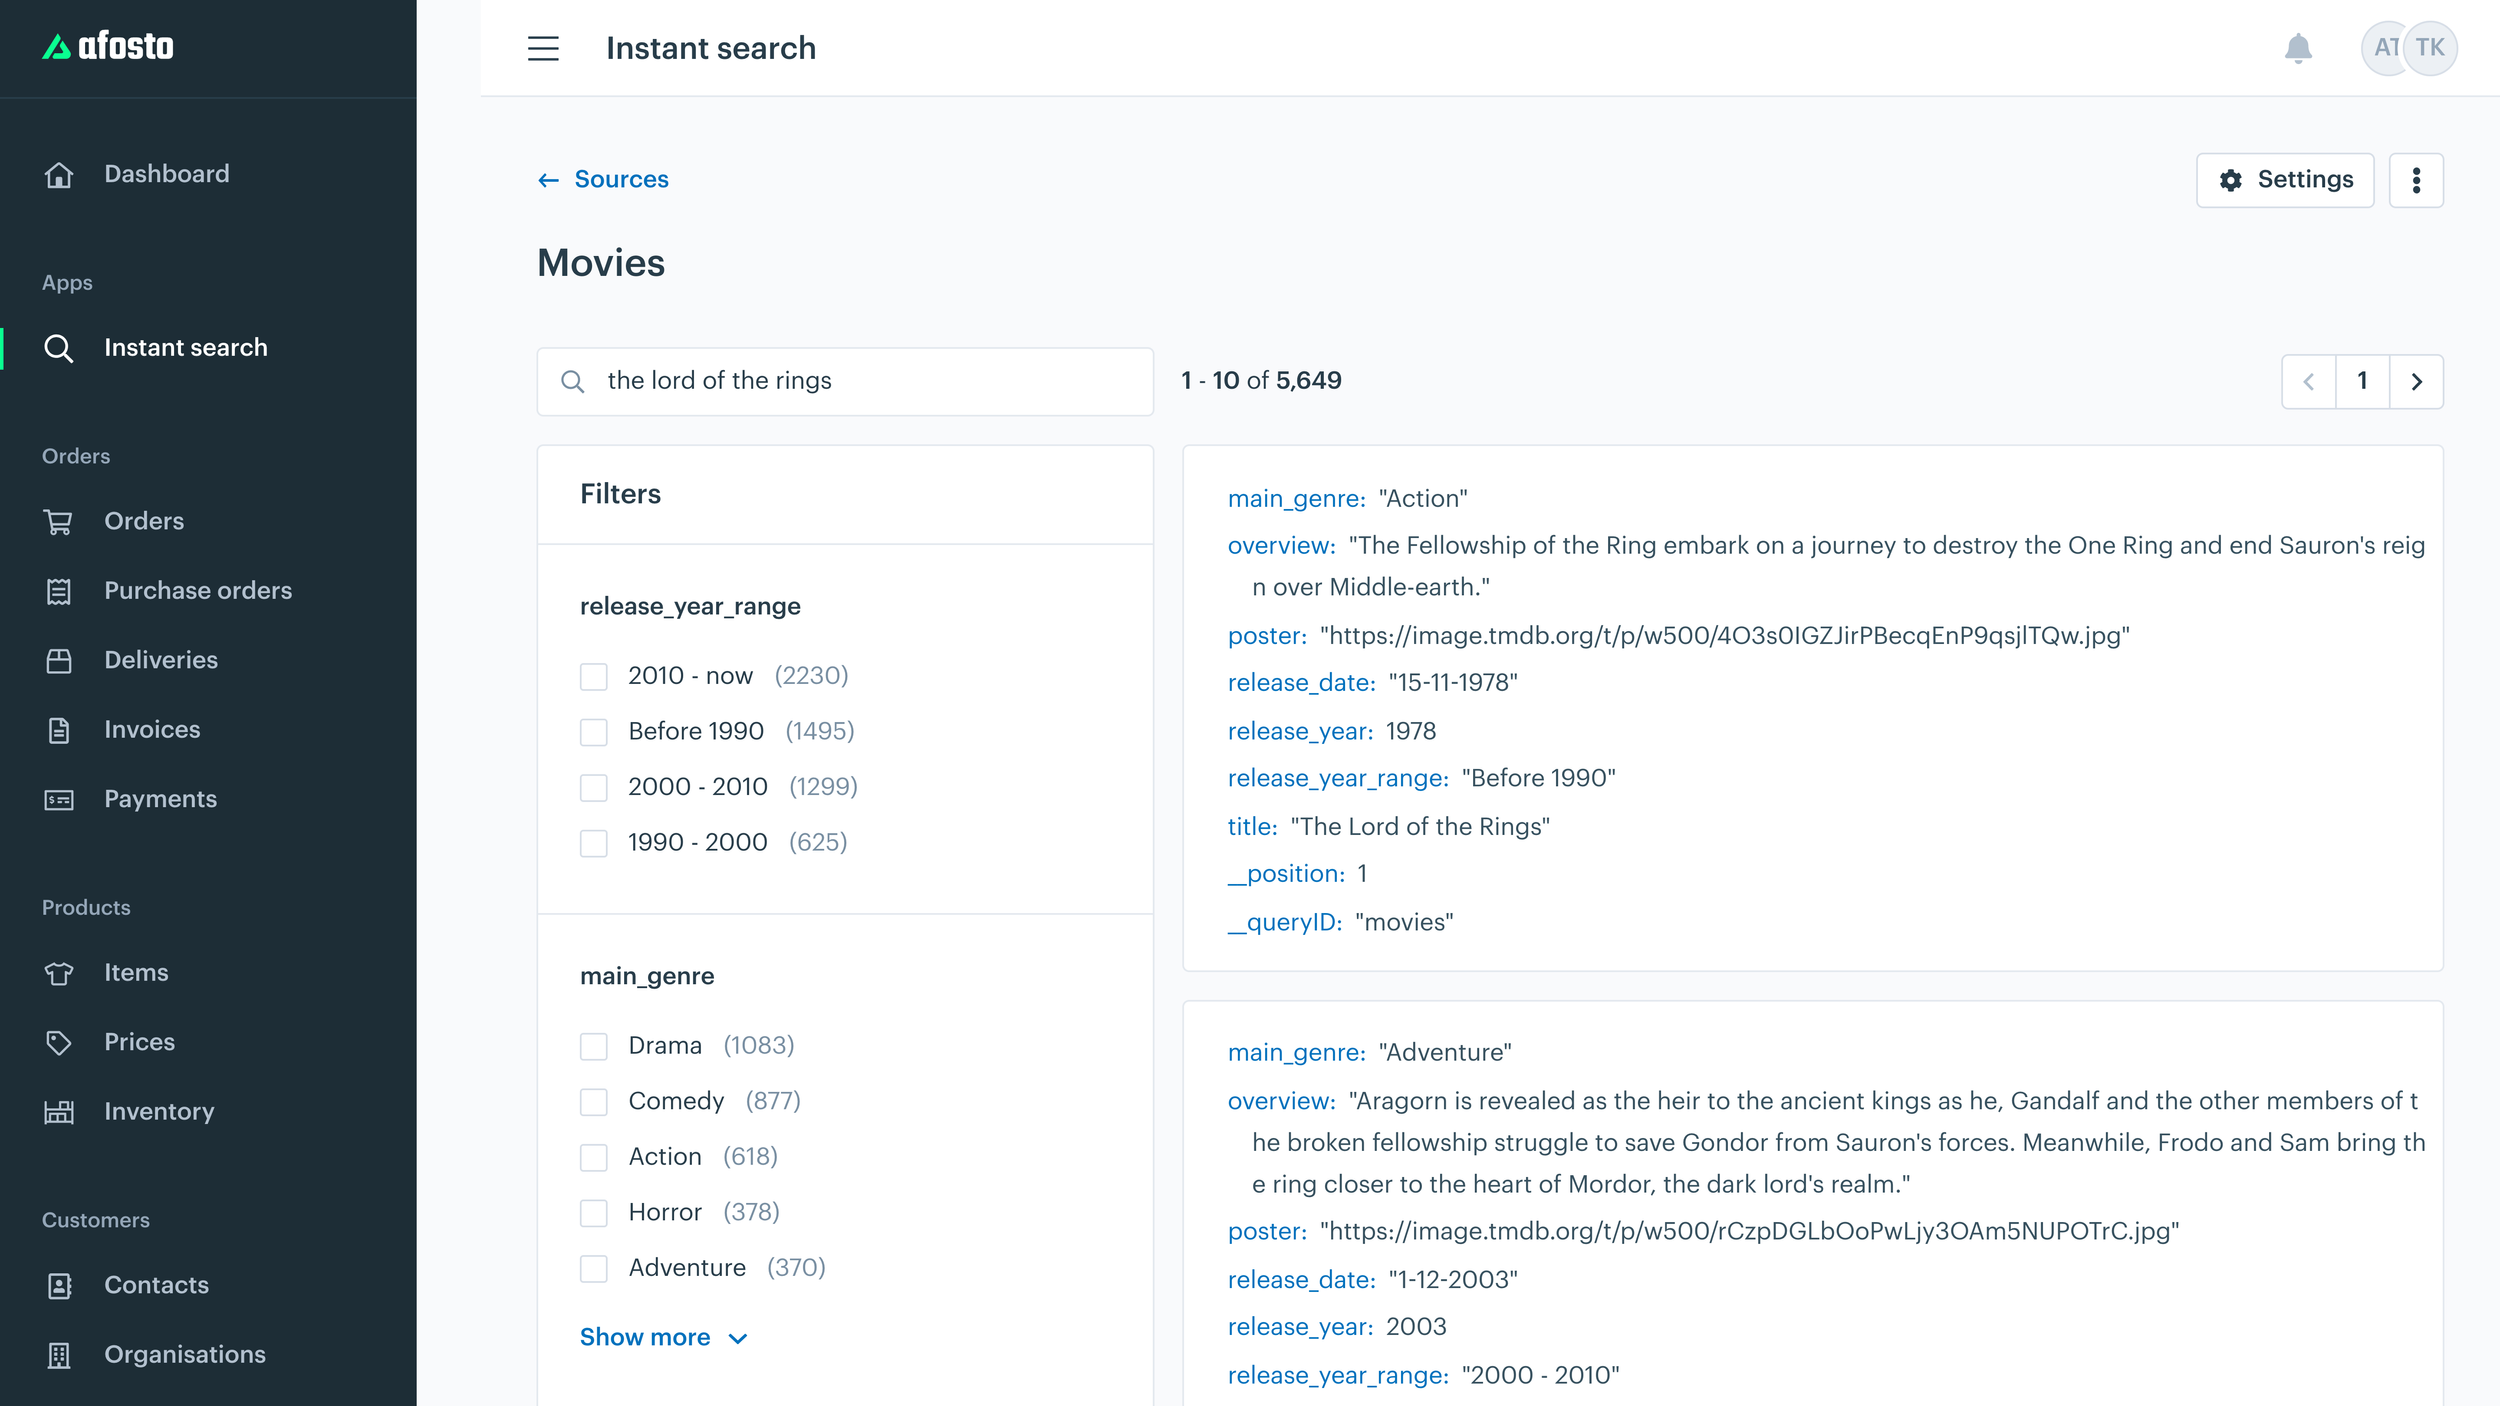Check the 2010 - now filter

click(x=594, y=677)
